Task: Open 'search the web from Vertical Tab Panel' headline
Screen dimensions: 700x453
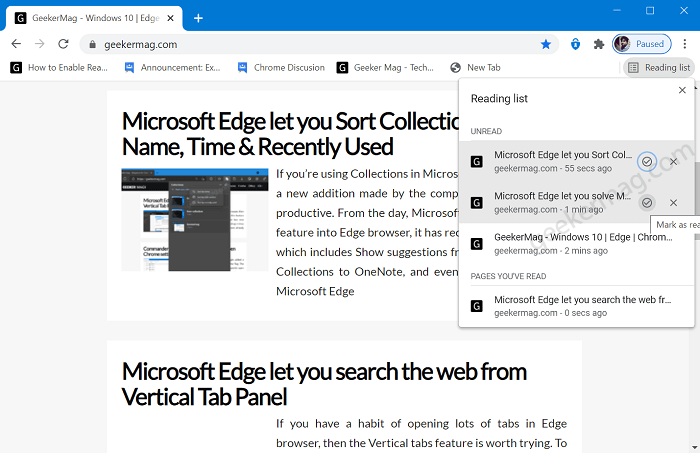Action: (x=324, y=384)
